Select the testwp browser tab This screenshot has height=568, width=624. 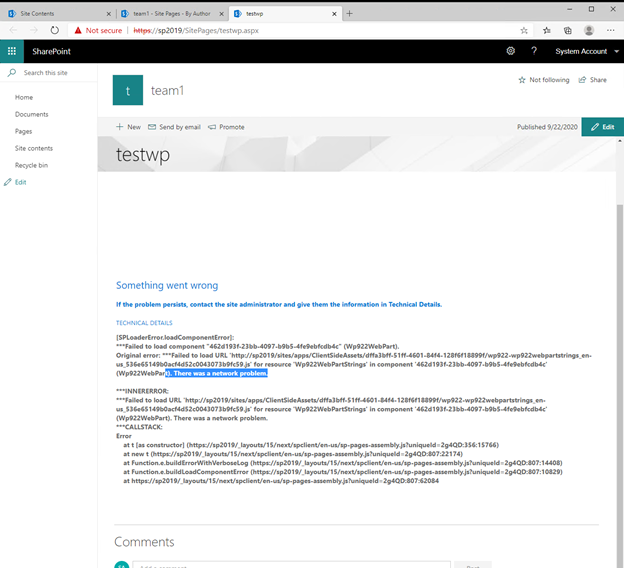(x=285, y=14)
